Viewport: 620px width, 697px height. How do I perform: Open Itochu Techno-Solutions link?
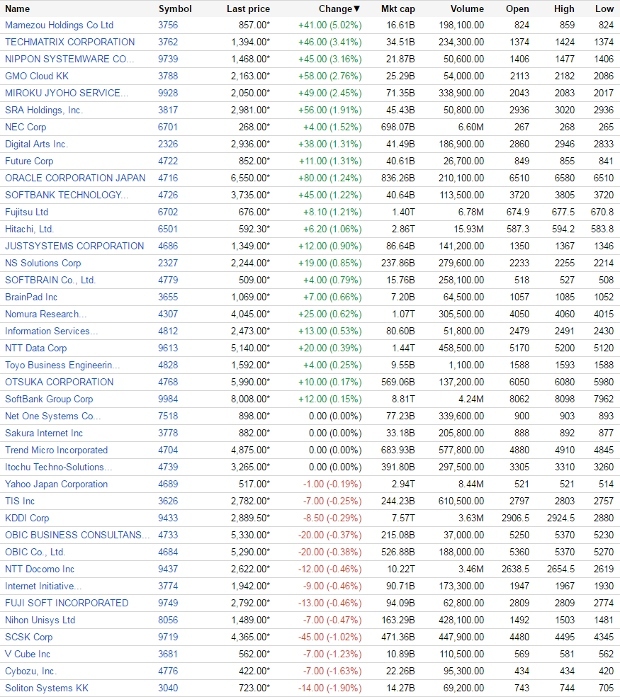pyautogui.click(x=58, y=467)
